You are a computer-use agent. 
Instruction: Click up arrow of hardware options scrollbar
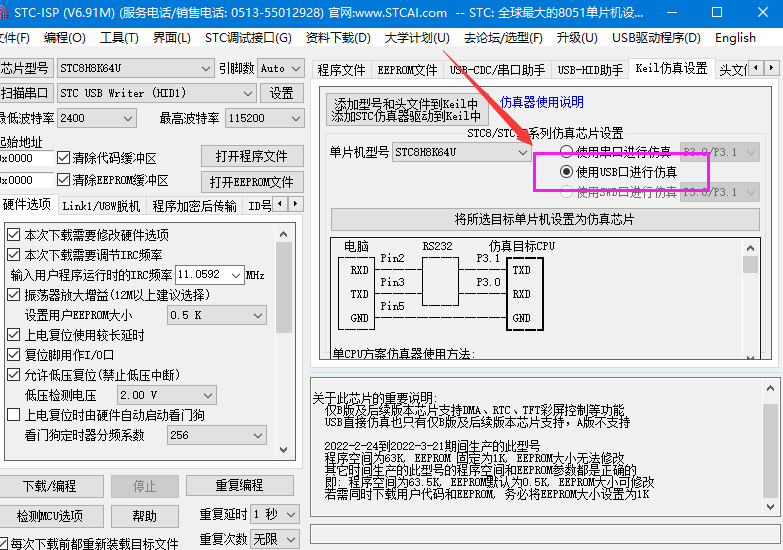point(284,234)
